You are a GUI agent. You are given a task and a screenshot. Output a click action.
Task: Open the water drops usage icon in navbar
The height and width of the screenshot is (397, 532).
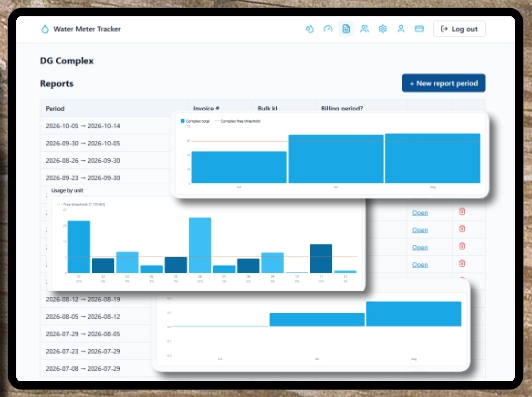(x=309, y=29)
